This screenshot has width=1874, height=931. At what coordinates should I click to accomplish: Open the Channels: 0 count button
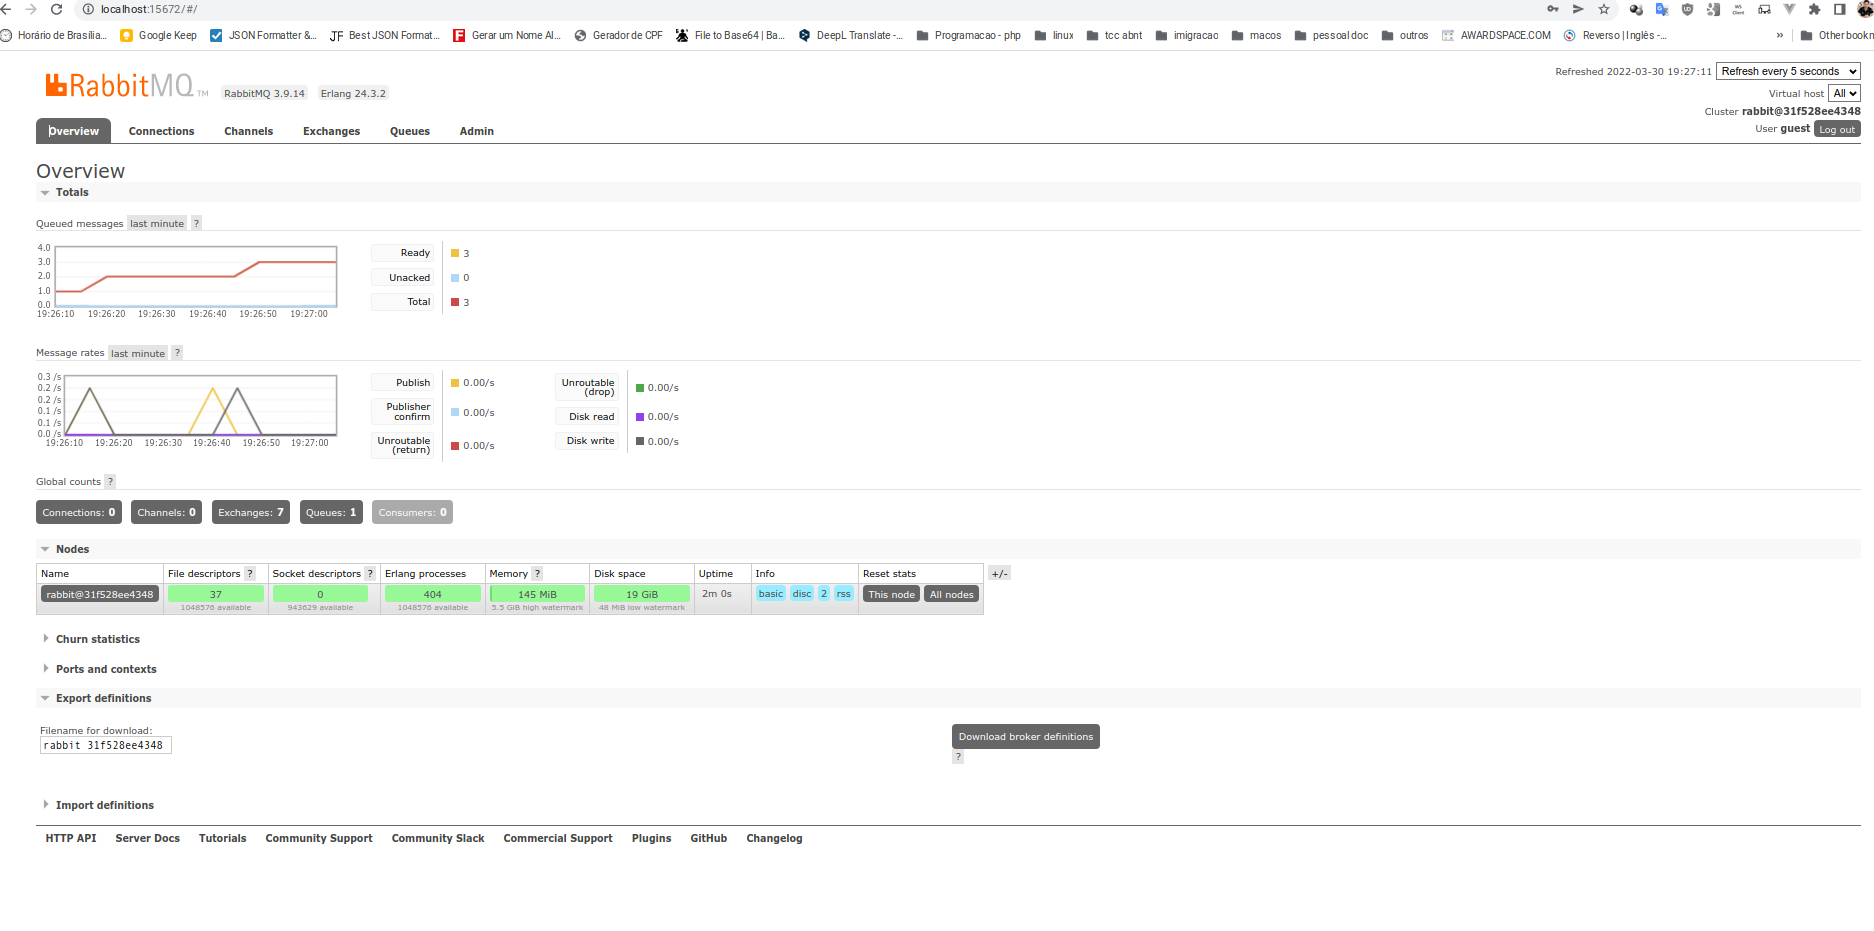167,512
